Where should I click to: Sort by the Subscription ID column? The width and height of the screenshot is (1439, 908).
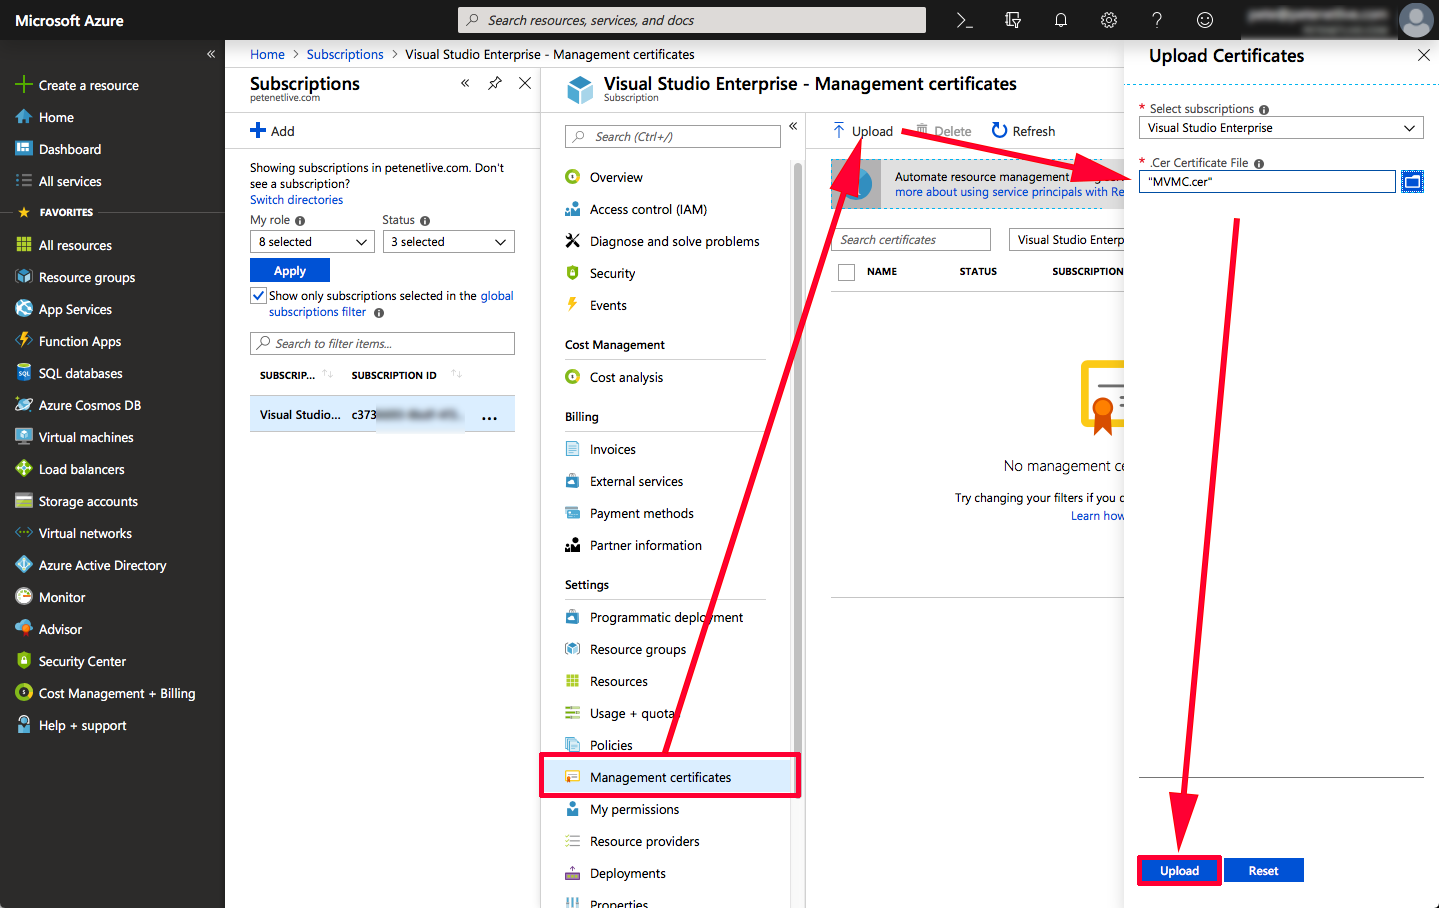pyautogui.click(x=394, y=375)
